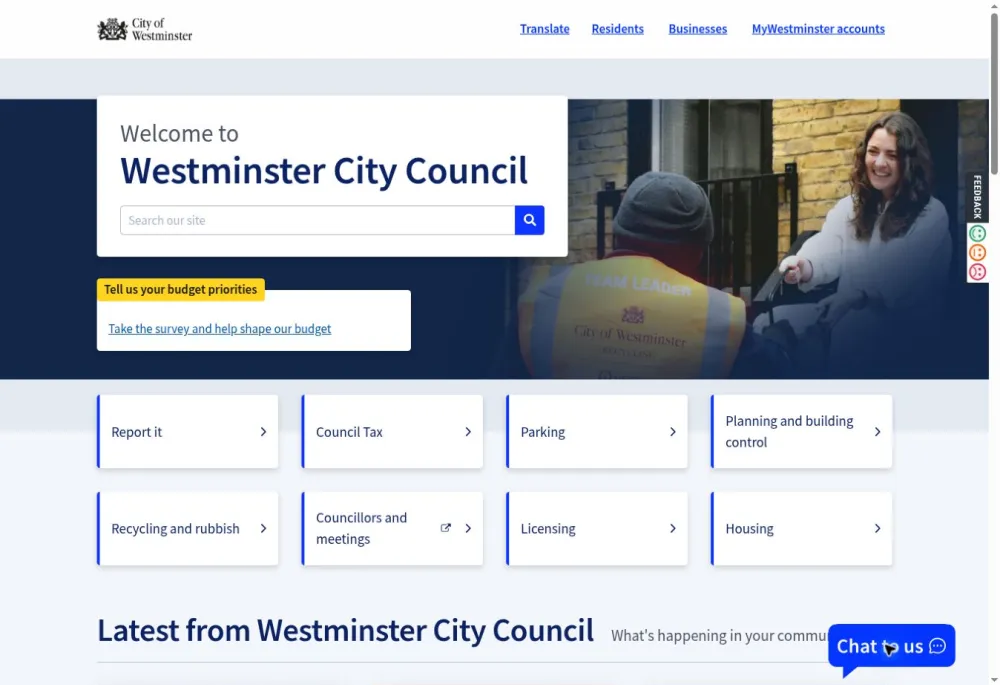
Task: Click the scrollbar down arrow
Action: click(994, 680)
